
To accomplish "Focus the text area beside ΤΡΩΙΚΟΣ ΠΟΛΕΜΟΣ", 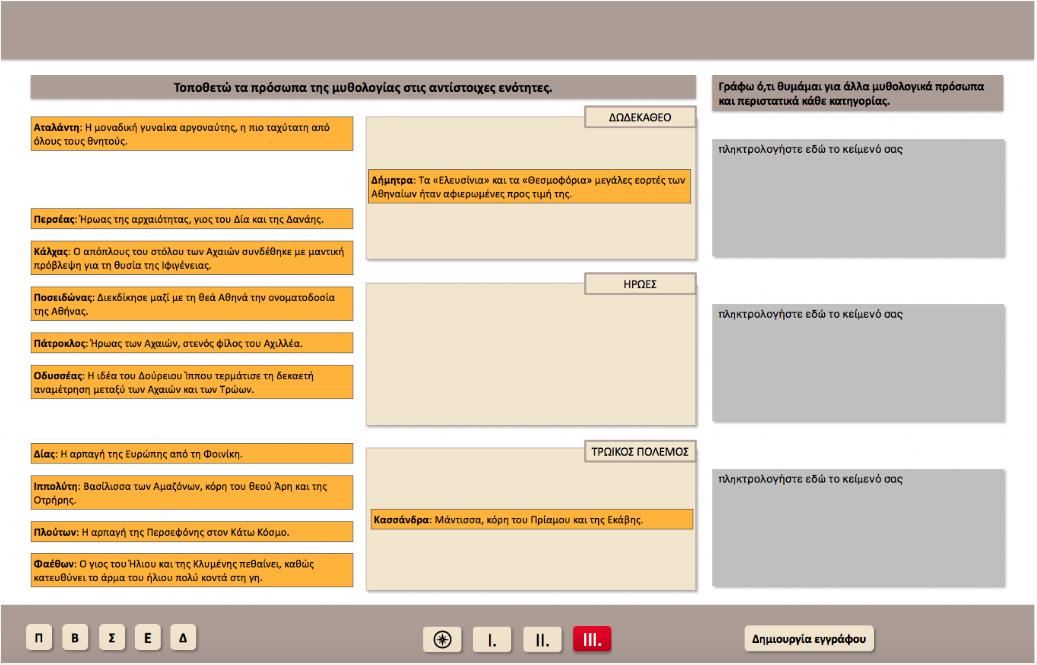I will click(x=858, y=528).
